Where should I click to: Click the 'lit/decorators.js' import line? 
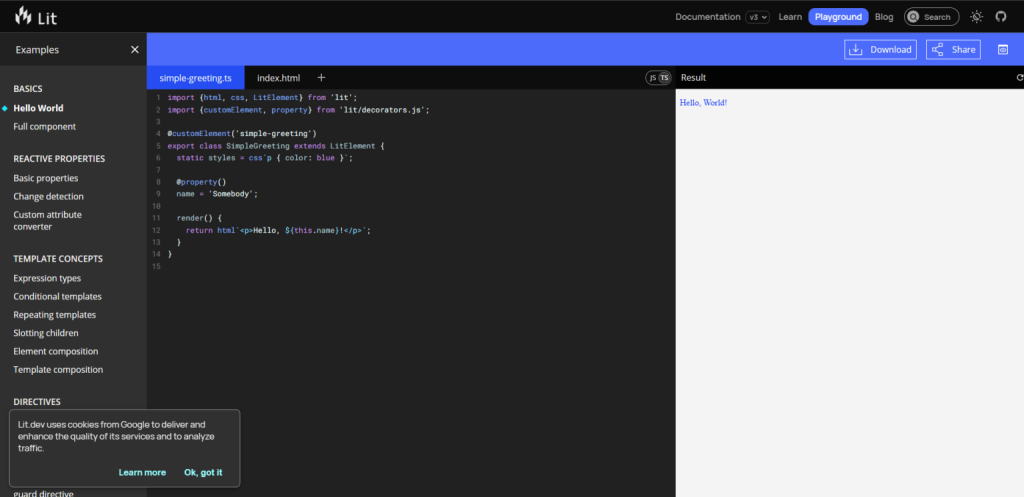(x=298, y=110)
